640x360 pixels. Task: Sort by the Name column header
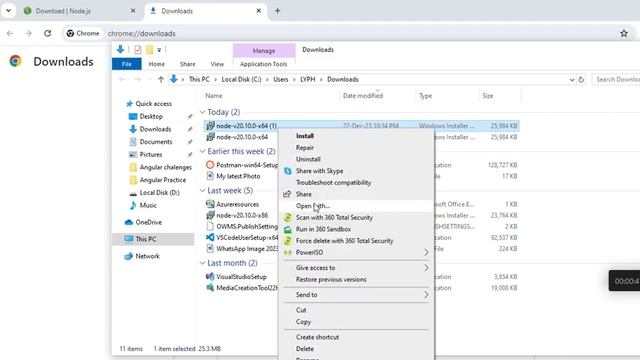(x=214, y=96)
